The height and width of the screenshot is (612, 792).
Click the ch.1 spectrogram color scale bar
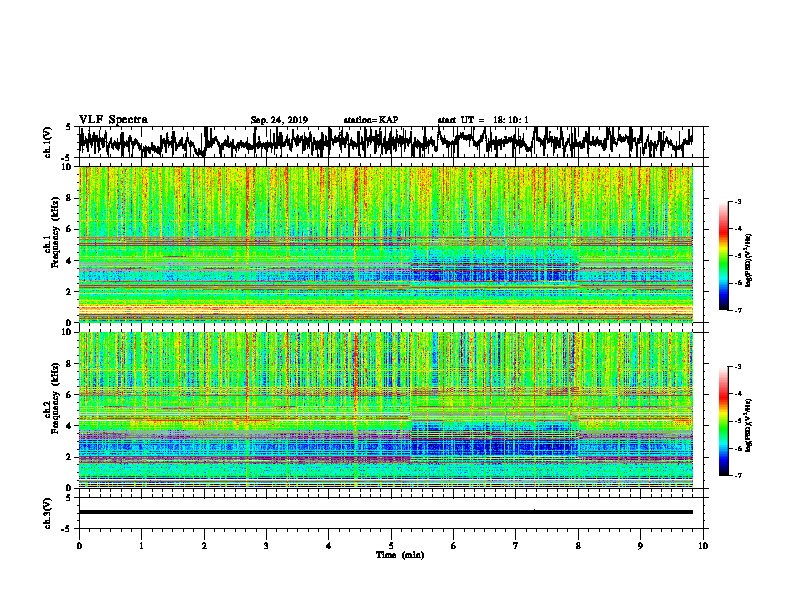(723, 256)
